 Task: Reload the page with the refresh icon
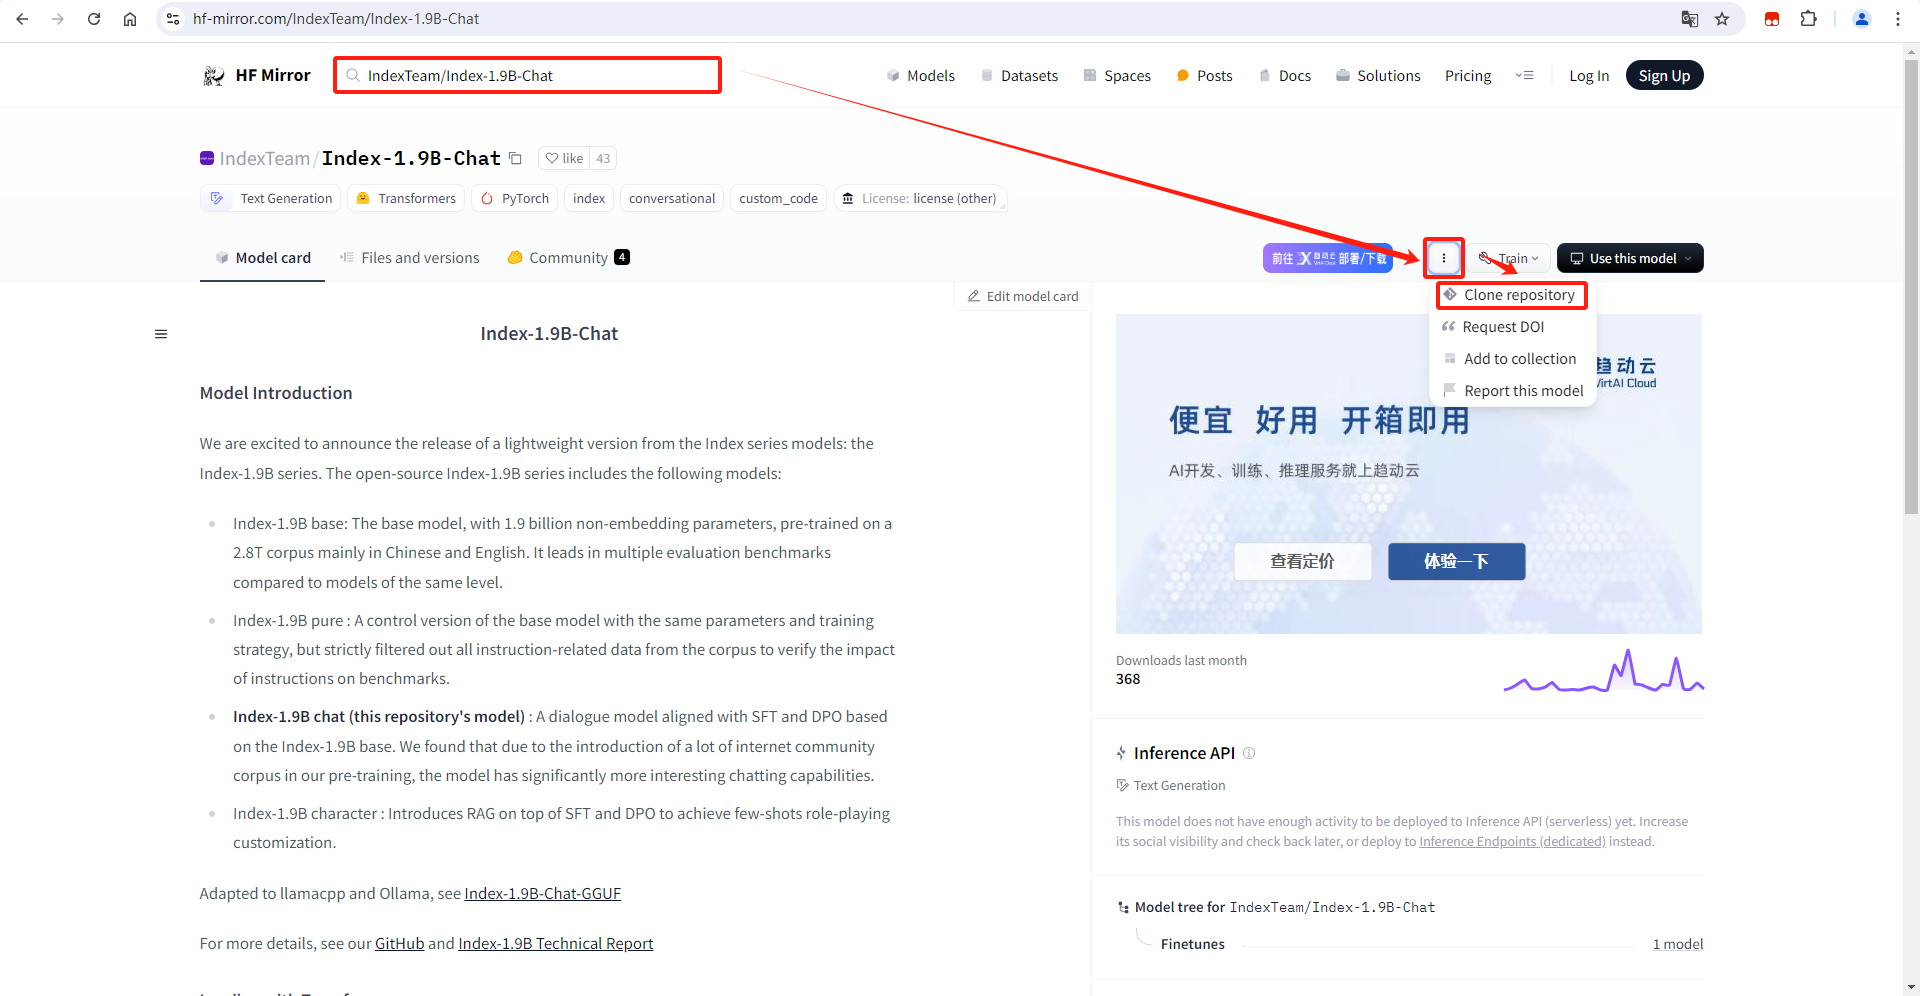pyautogui.click(x=94, y=19)
